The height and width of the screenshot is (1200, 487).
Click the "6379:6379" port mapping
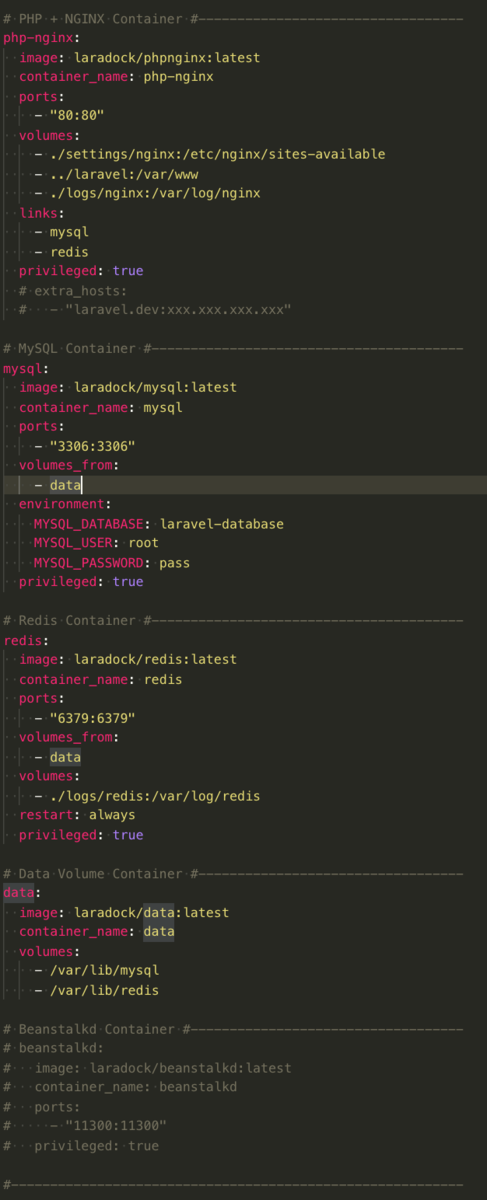tap(93, 718)
